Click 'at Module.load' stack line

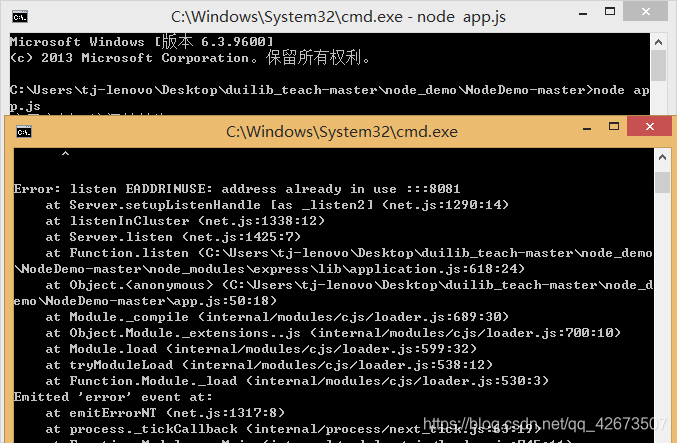pos(261,348)
